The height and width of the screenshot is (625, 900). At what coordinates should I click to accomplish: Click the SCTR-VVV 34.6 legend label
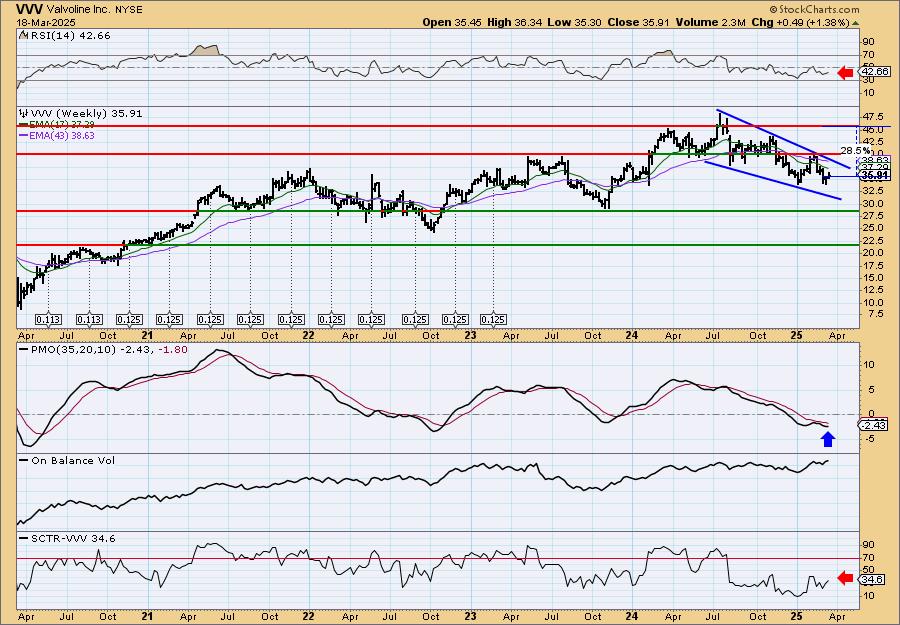coord(72,538)
